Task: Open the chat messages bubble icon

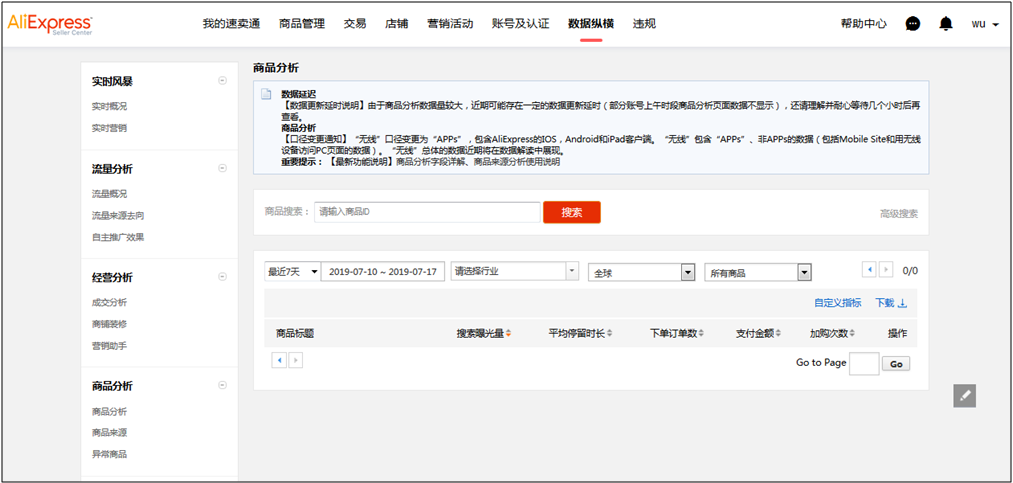Action: point(912,24)
